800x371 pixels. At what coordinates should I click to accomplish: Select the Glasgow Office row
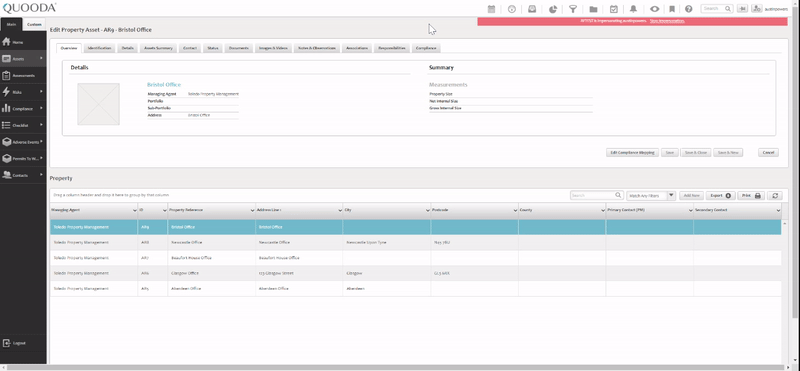(x=415, y=273)
